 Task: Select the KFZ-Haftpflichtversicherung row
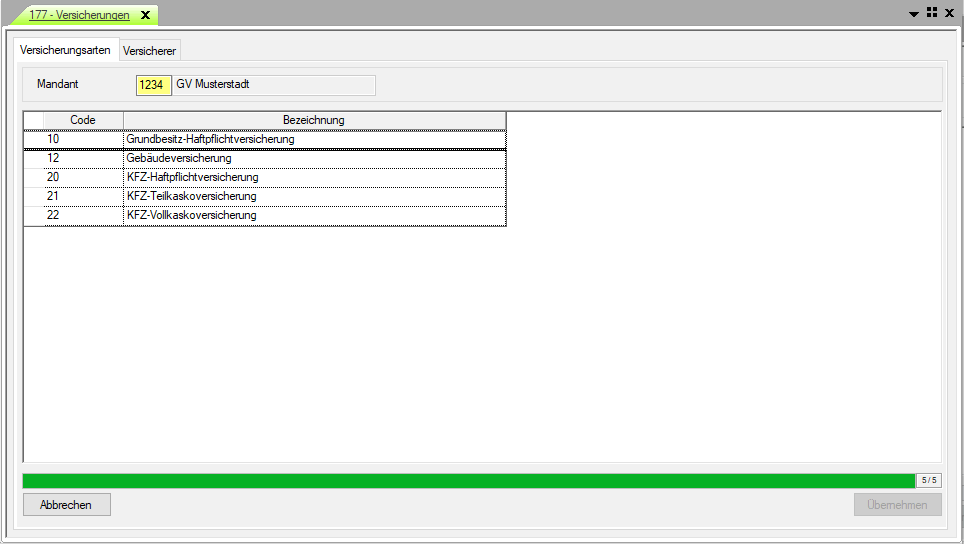313,177
